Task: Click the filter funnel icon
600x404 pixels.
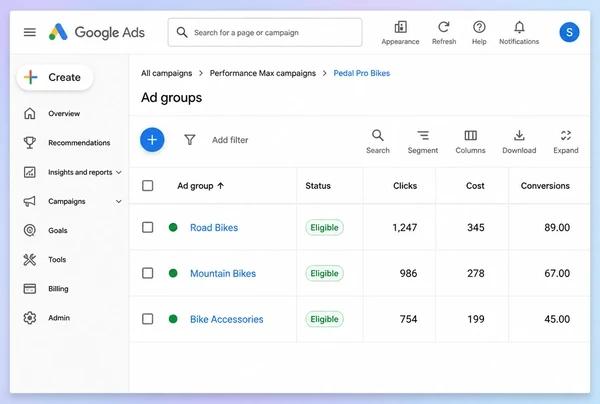Action: click(x=190, y=140)
